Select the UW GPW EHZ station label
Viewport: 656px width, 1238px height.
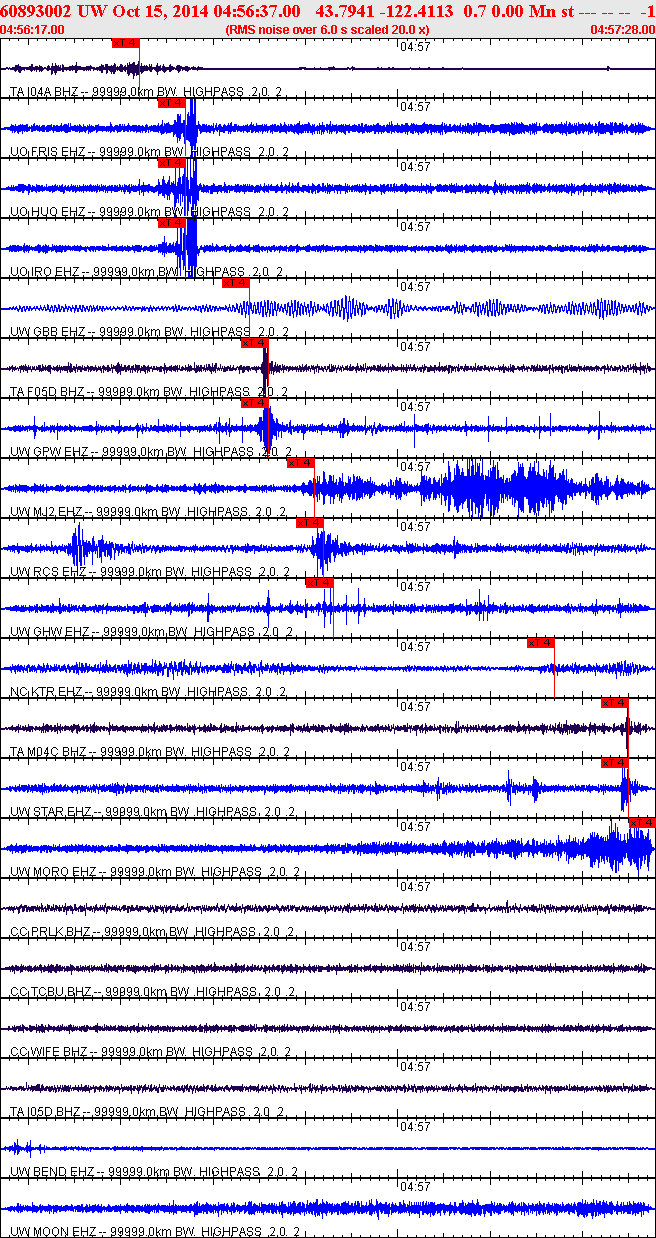tap(151, 452)
